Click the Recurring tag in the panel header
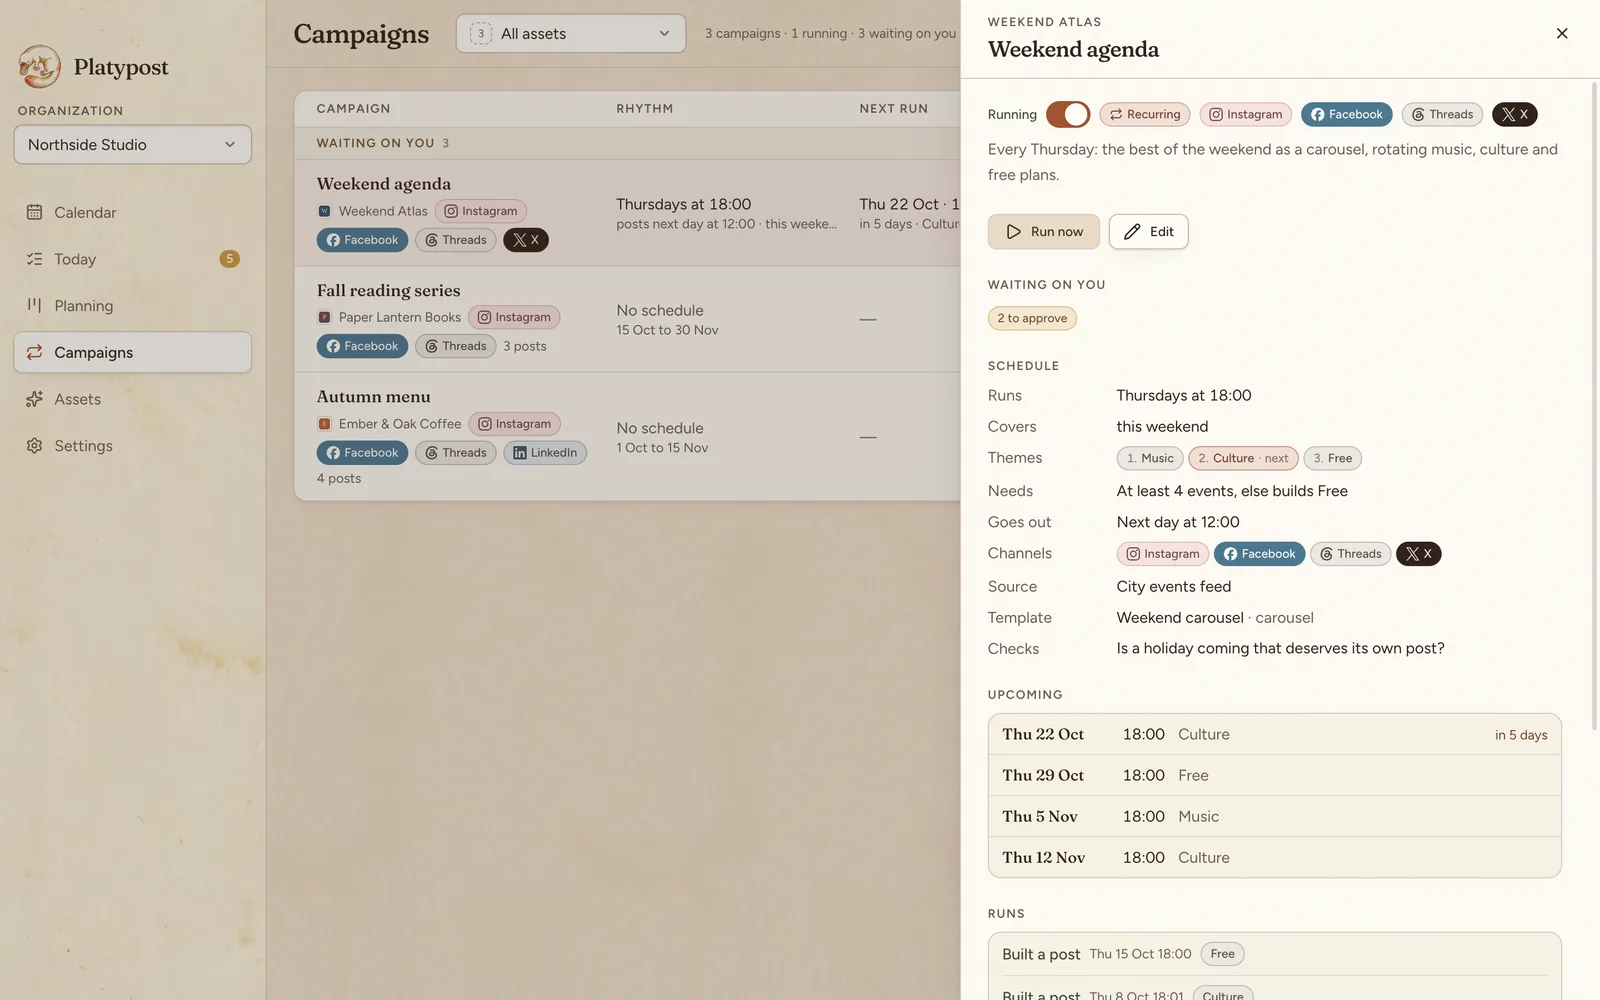Viewport: 1600px width, 1000px height. click(x=1145, y=114)
